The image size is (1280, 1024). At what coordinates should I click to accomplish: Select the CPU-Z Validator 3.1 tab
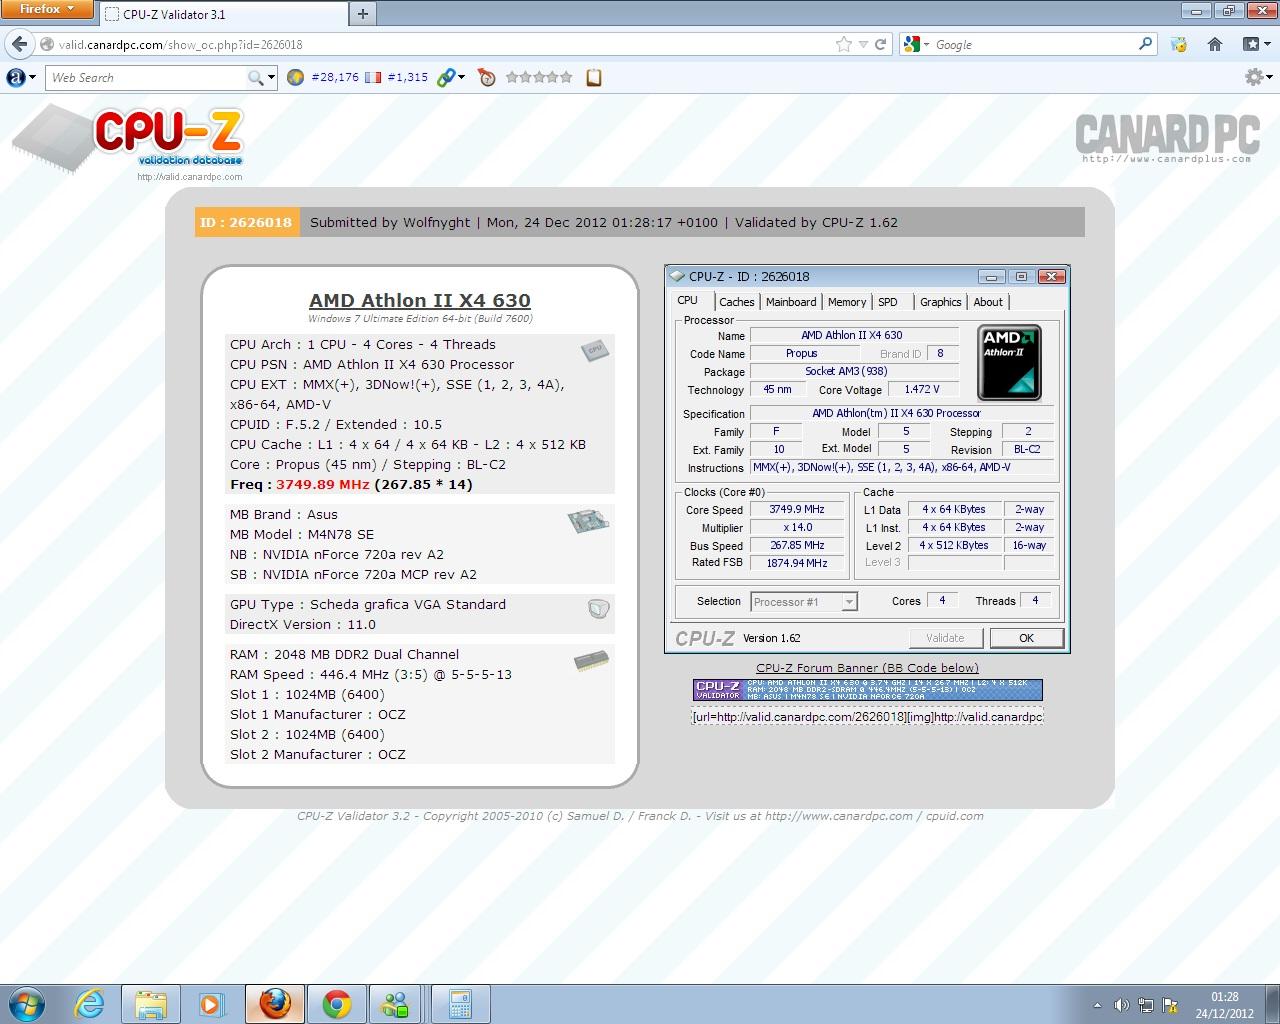coord(222,14)
